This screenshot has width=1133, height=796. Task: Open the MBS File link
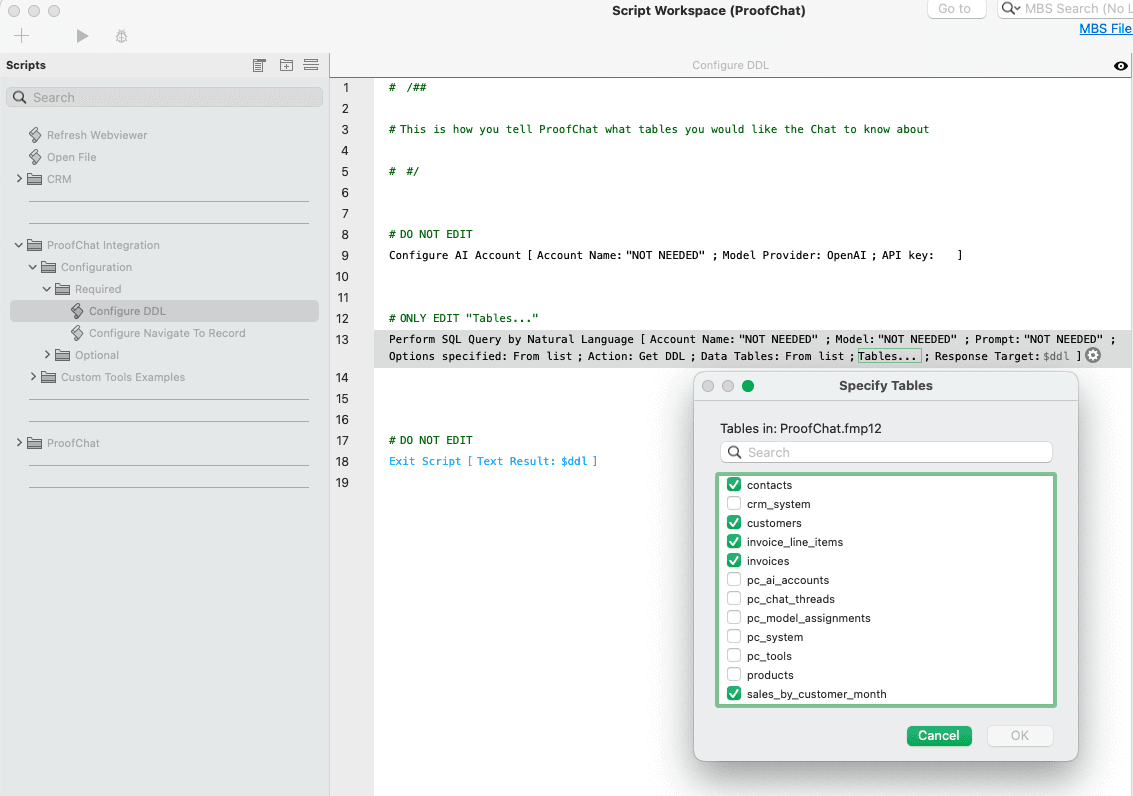coord(1104,28)
